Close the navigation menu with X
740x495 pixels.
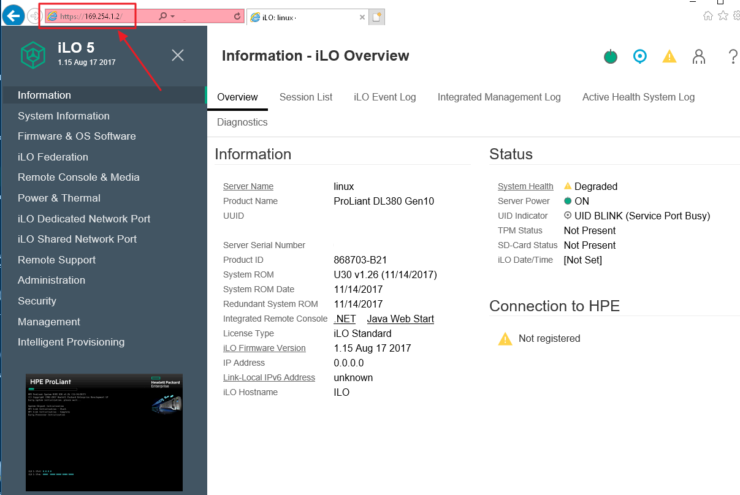(x=178, y=55)
